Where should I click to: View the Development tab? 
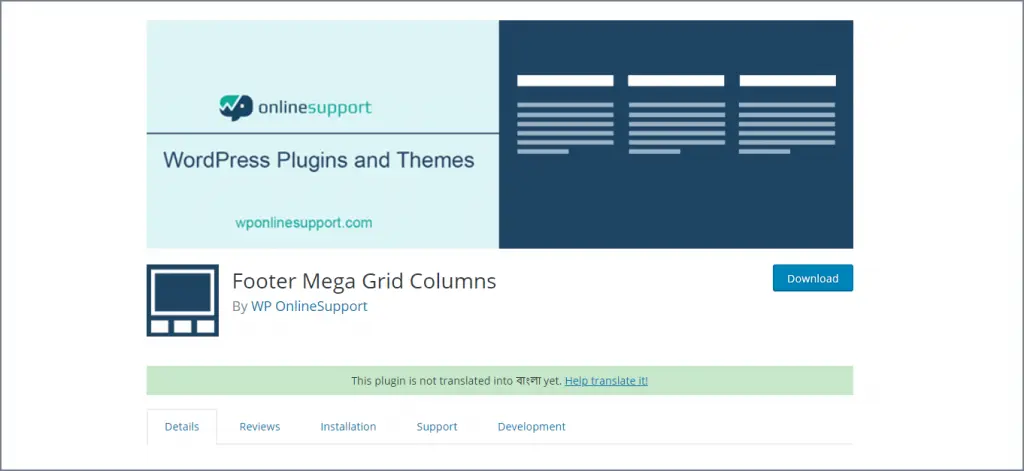pos(532,427)
